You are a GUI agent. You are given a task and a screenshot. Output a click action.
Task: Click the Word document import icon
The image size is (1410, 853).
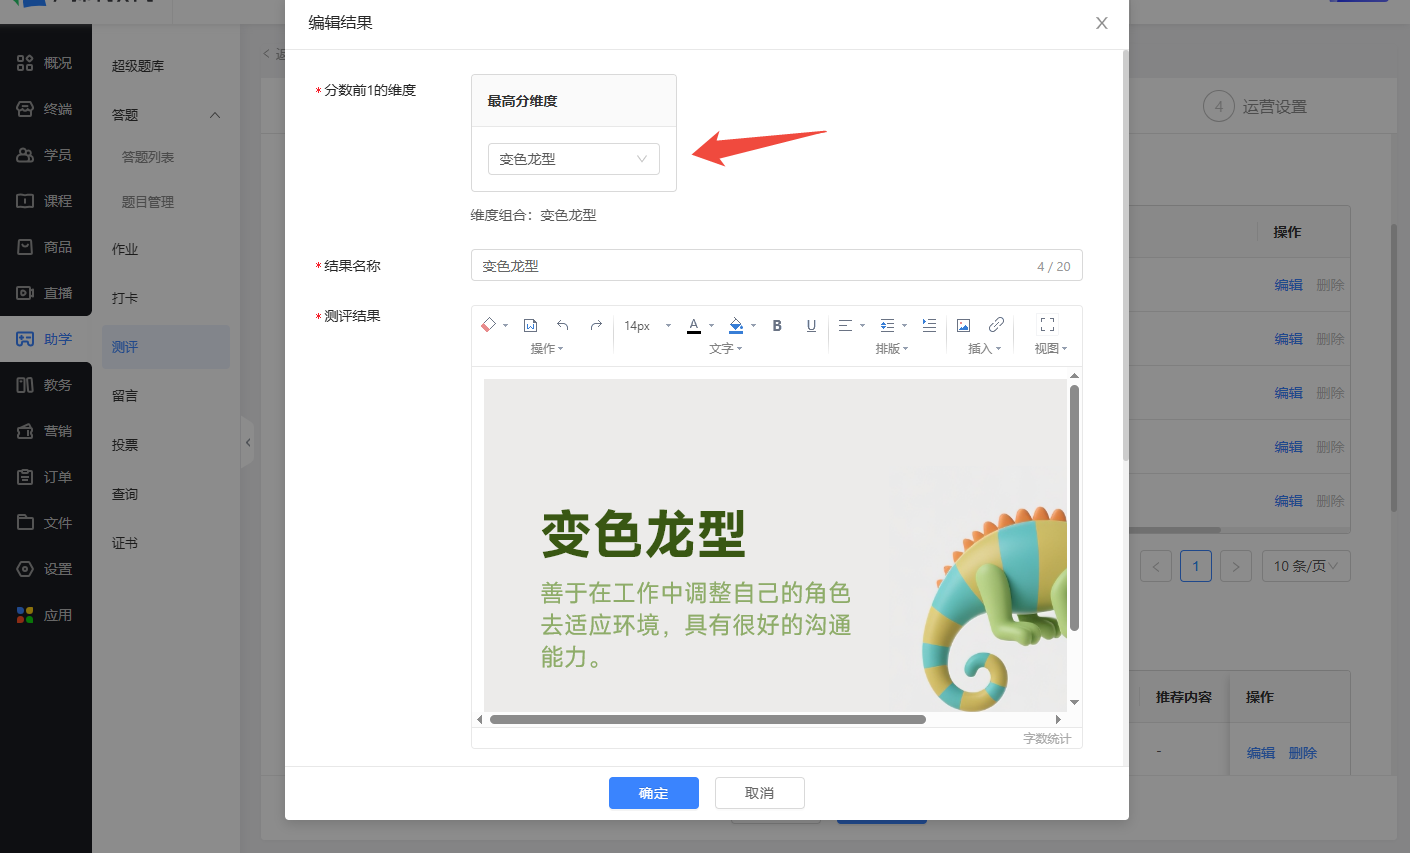pos(531,325)
